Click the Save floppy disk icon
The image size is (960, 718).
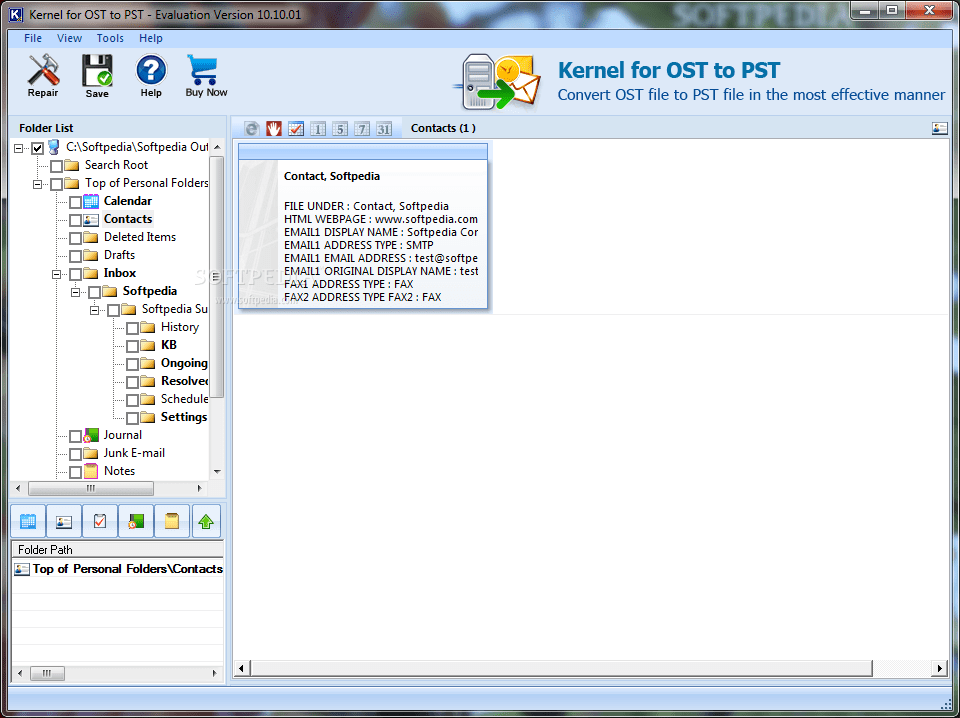pyautogui.click(x=97, y=76)
